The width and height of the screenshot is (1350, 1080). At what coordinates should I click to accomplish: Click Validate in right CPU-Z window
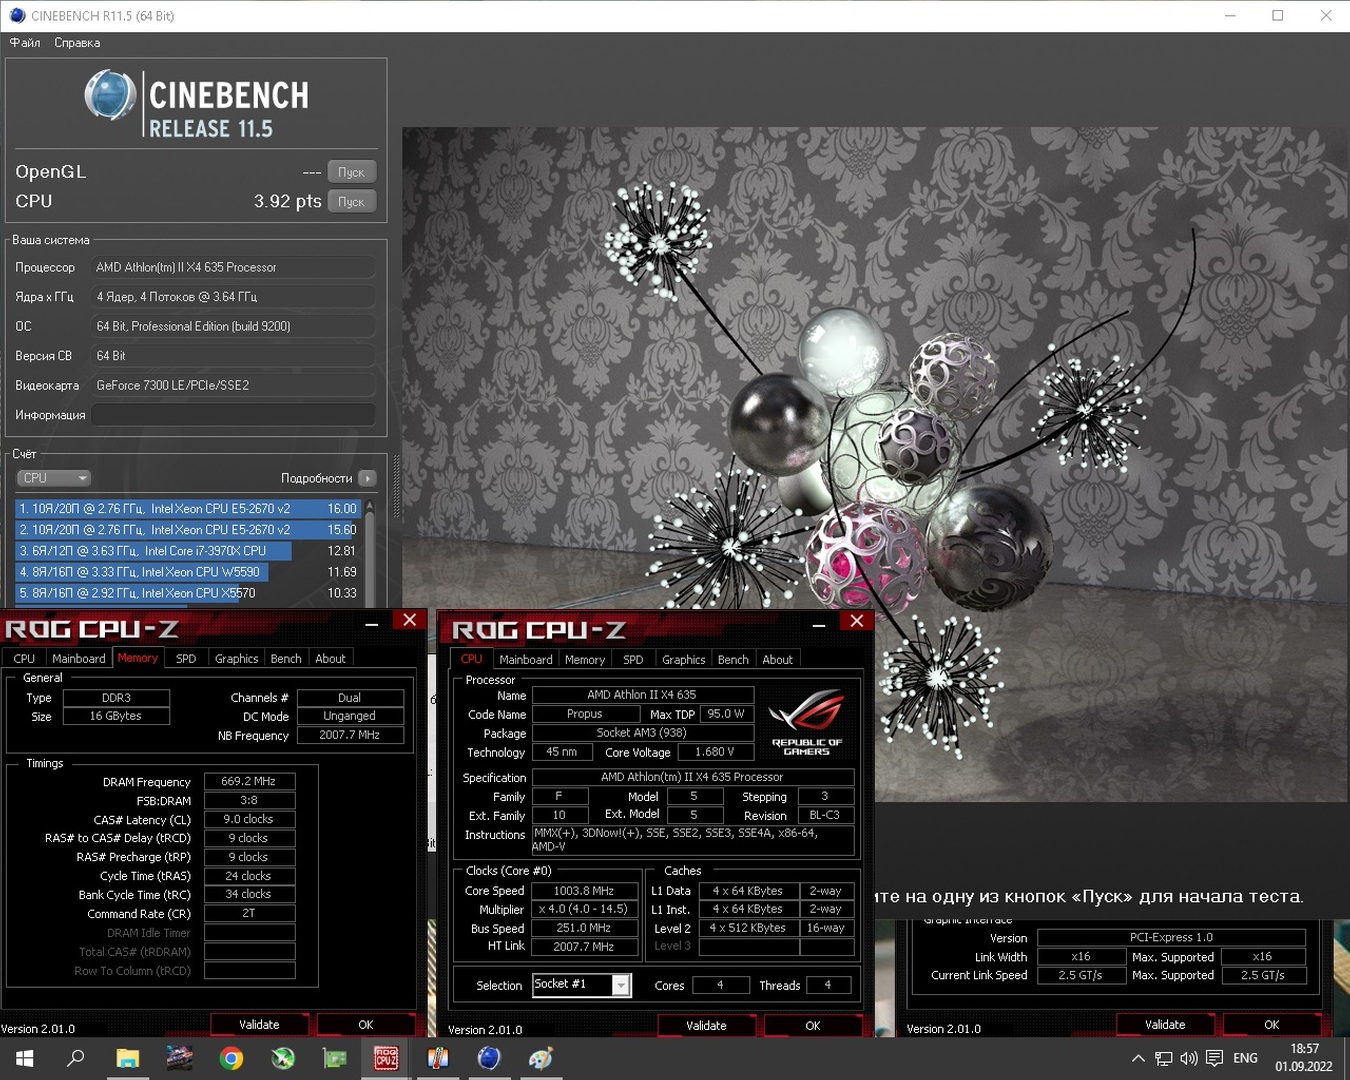tap(1165, 1025)
